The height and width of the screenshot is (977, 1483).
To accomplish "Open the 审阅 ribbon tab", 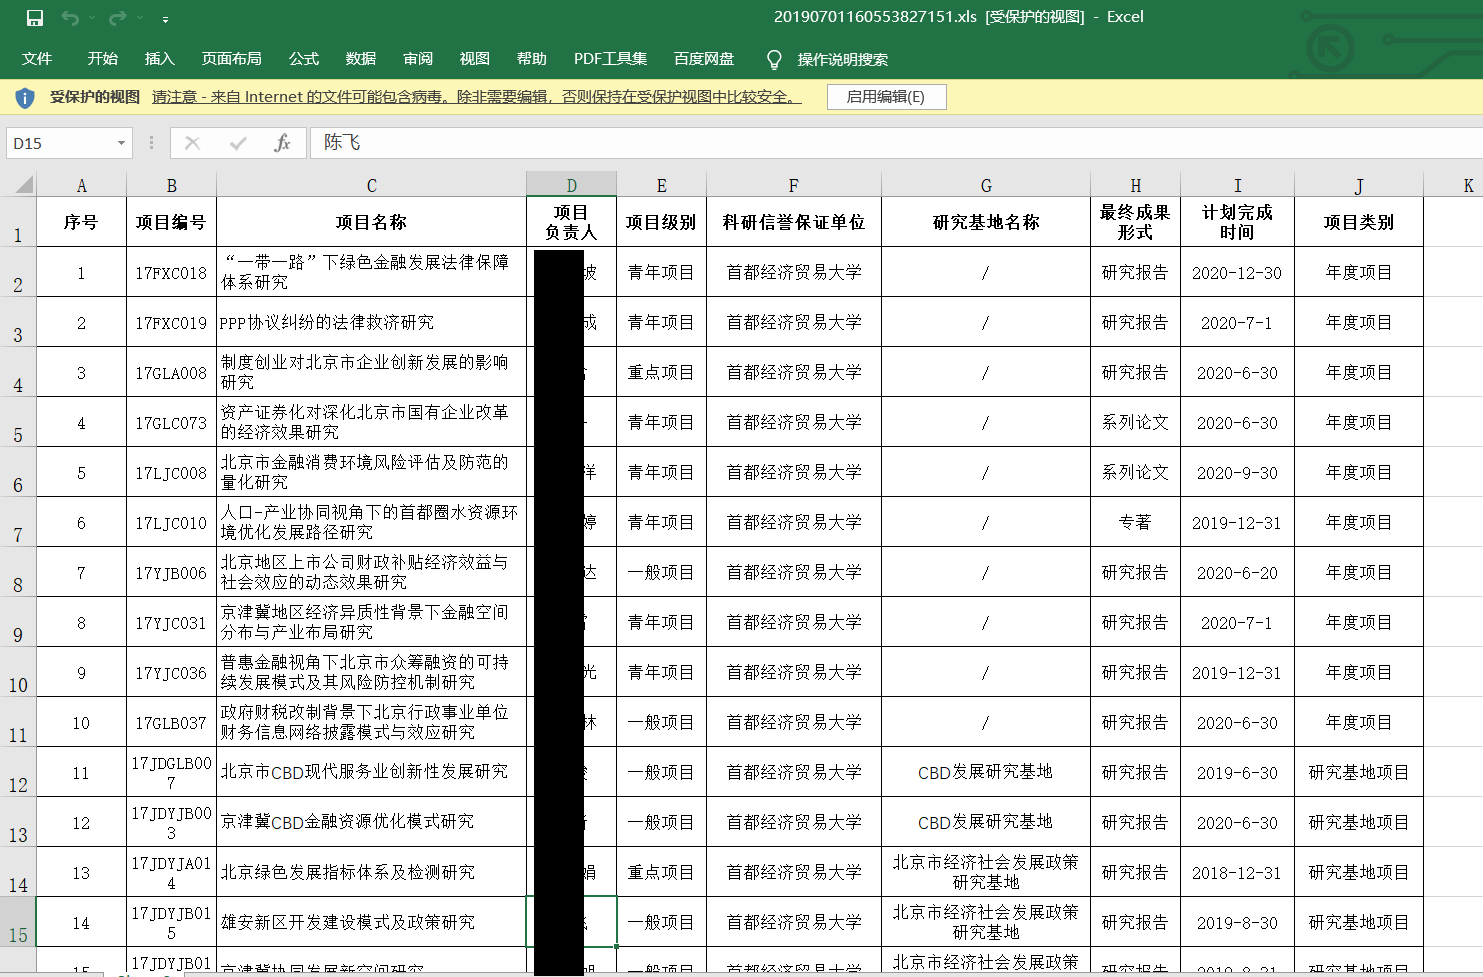I will click(418, 59).
